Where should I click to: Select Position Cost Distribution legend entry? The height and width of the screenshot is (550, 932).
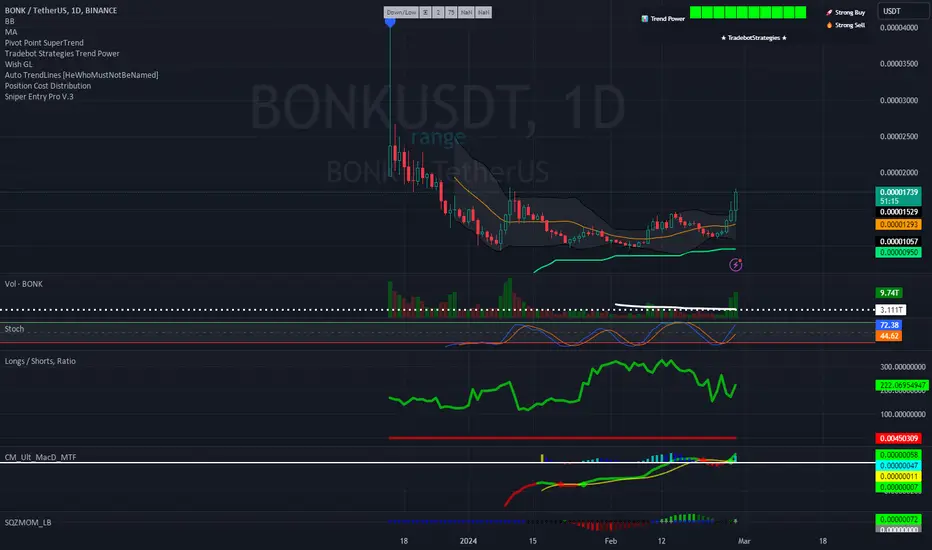(48, 85)
